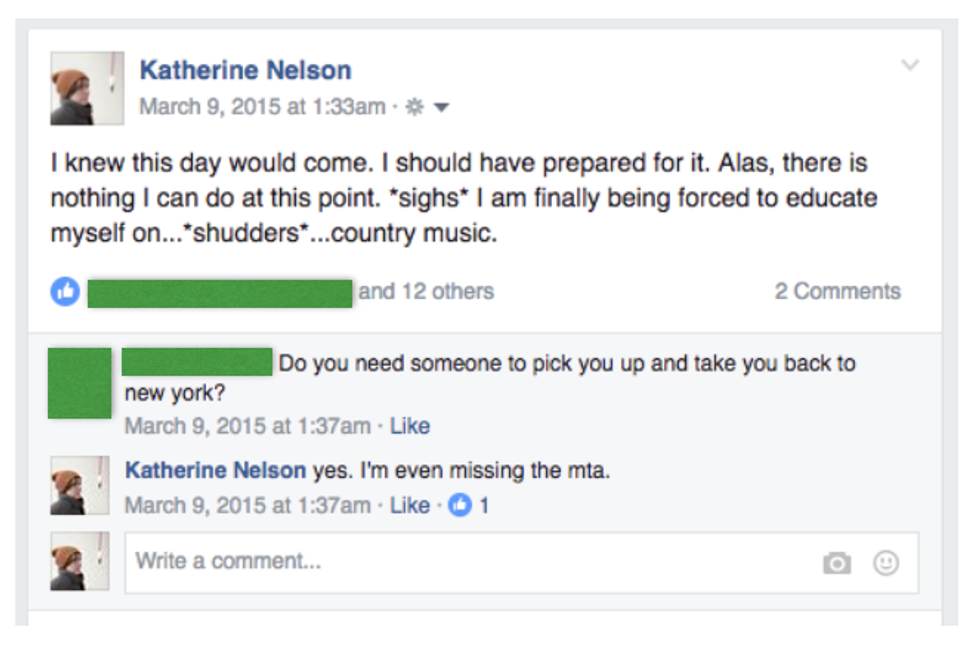Expand the audience selector arrow beside the gear
Viewport: 980px width, 653px height.
(x=441, y=107)
